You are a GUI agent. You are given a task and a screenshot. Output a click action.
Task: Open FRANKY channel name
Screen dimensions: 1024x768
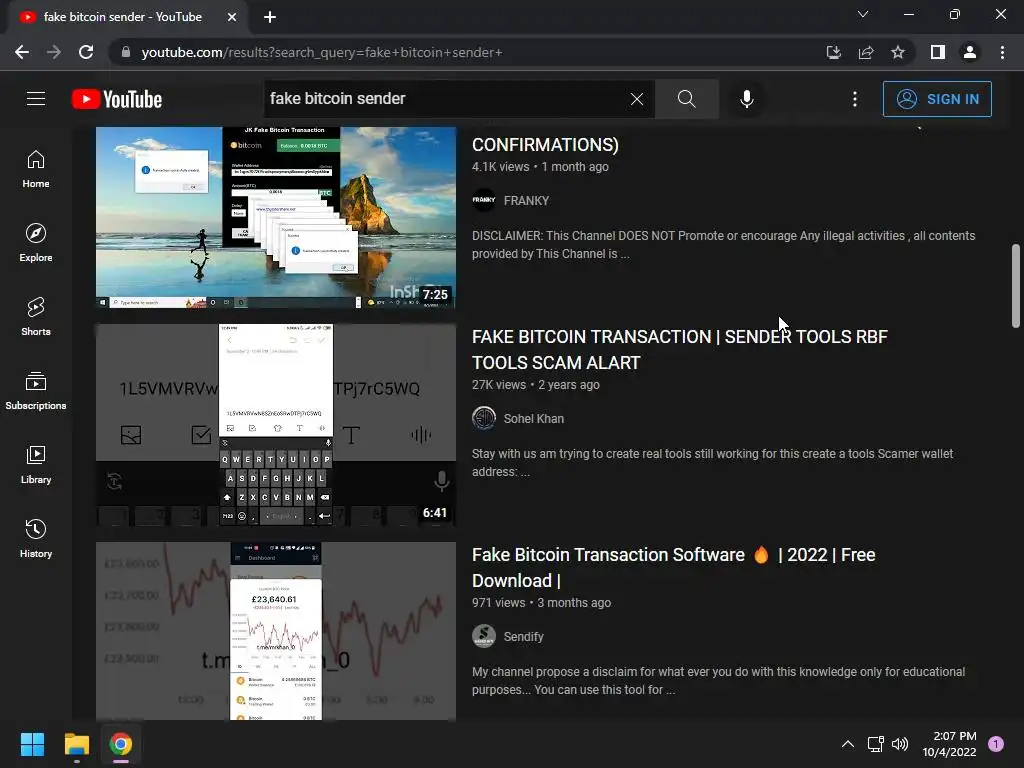pyautogui.click(x=526, y=200)
